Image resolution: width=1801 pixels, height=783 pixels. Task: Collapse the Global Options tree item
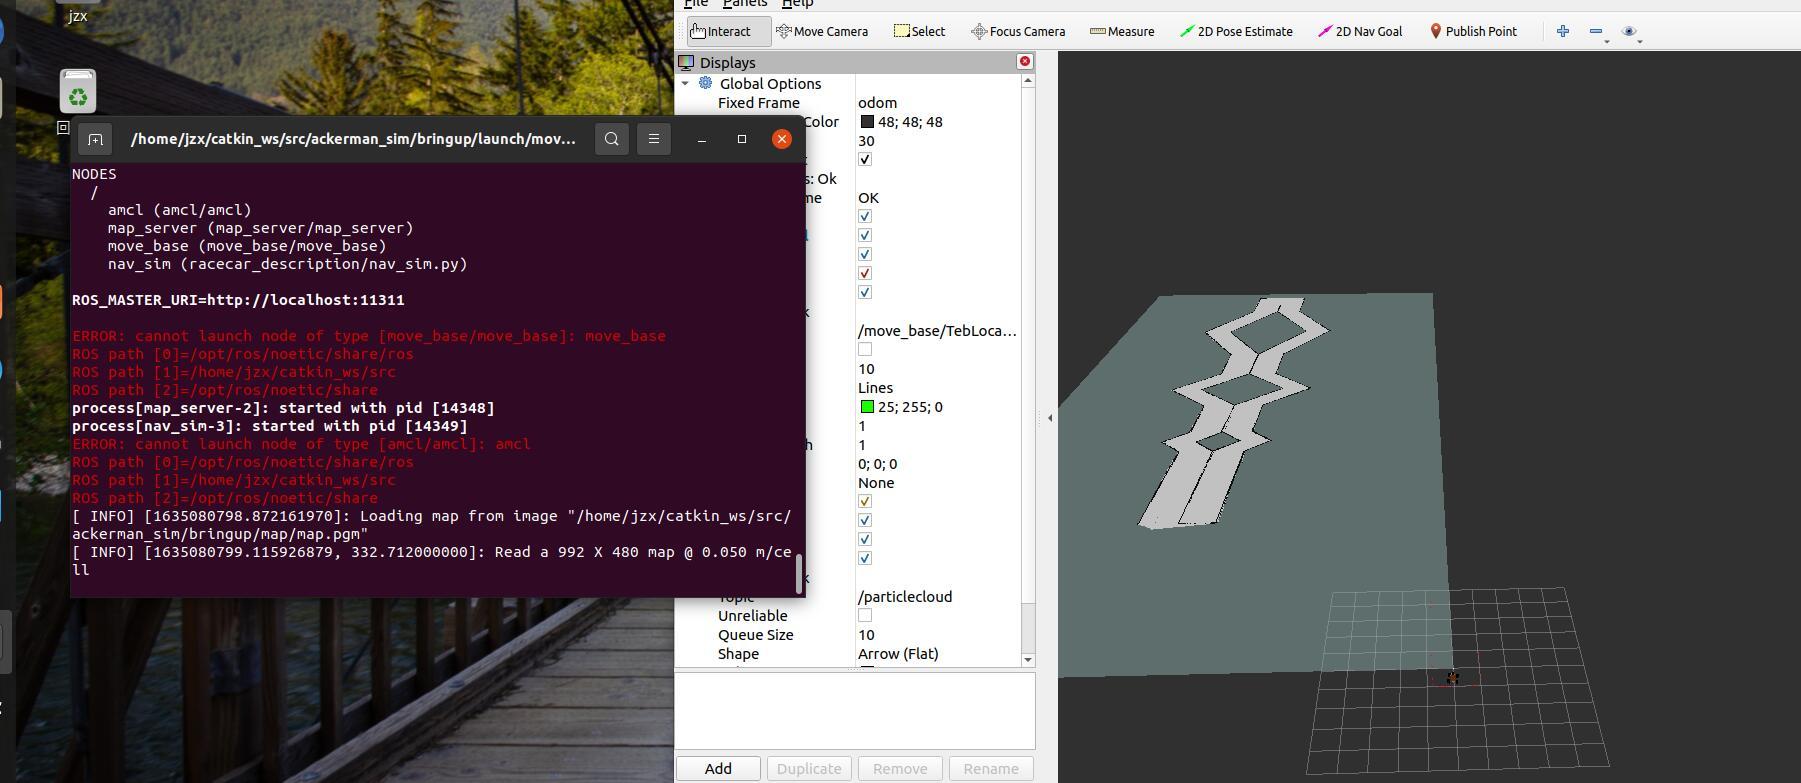click(x=685, y=84)
